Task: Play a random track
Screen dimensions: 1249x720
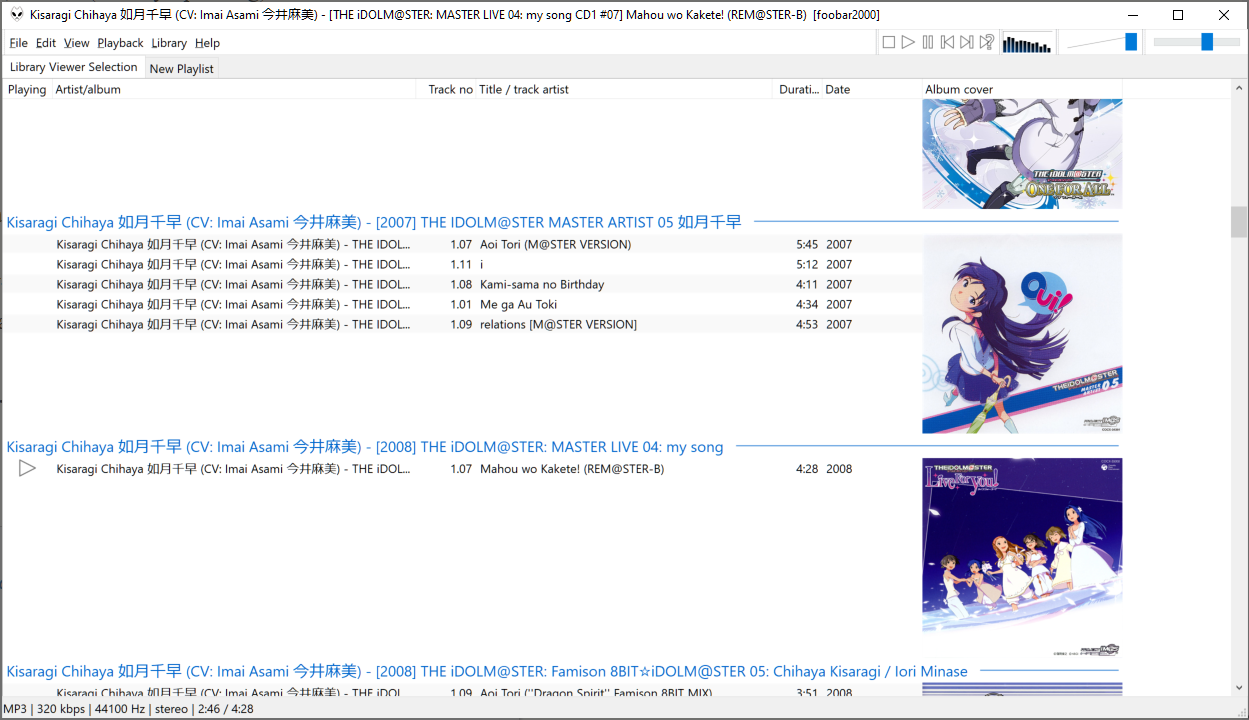Action: (x=986, y=42)
